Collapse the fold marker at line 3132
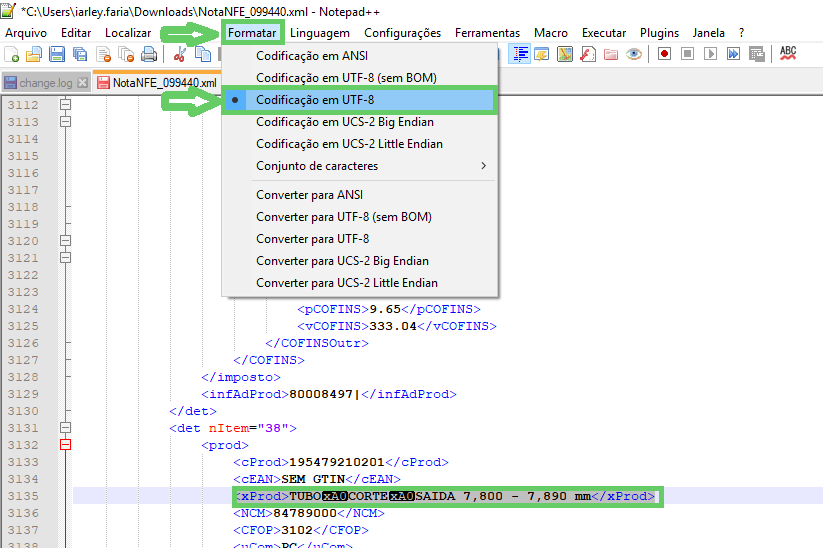823x548 pixels. pos(67,445)
